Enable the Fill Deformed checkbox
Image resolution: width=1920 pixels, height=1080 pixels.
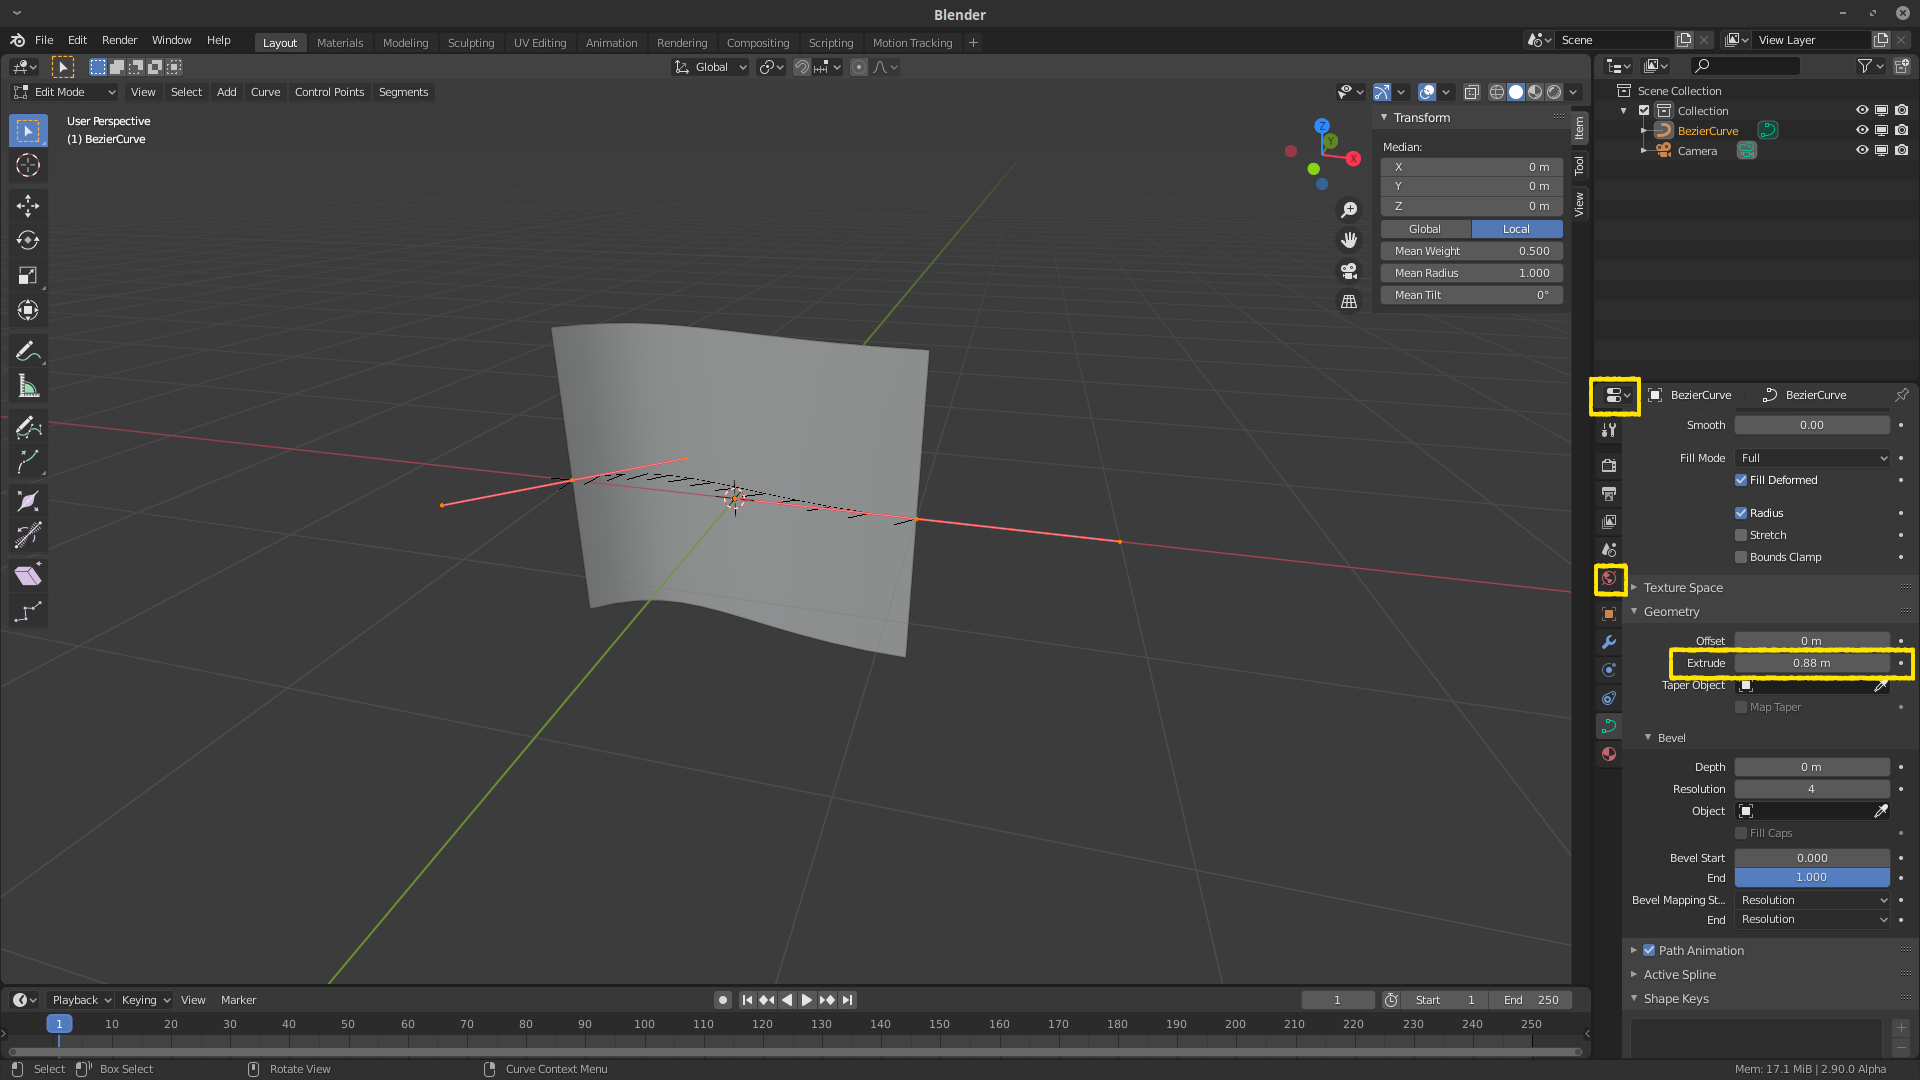(1741, 480)
